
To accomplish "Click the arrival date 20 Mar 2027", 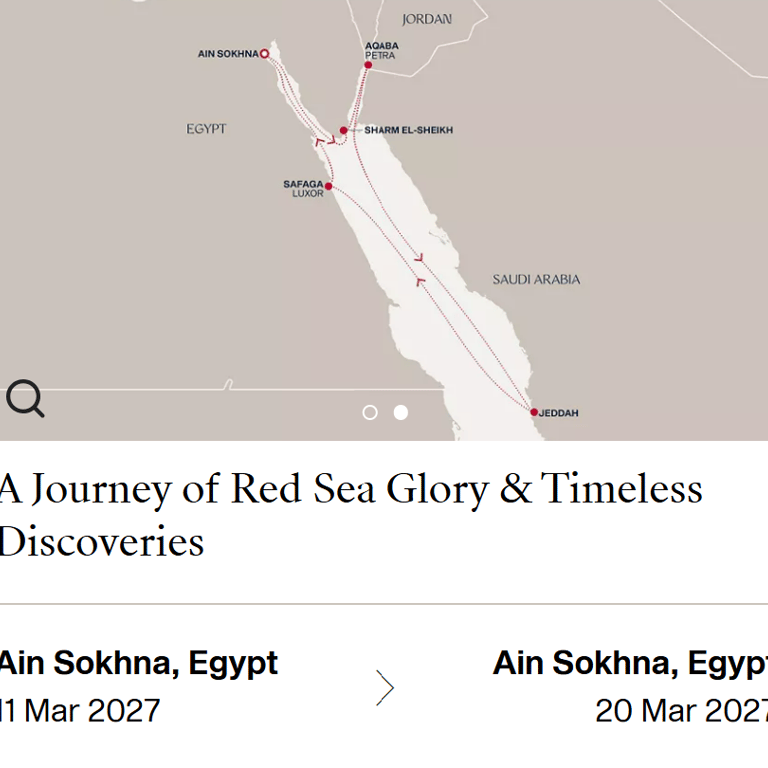I will tap(681, 710).
